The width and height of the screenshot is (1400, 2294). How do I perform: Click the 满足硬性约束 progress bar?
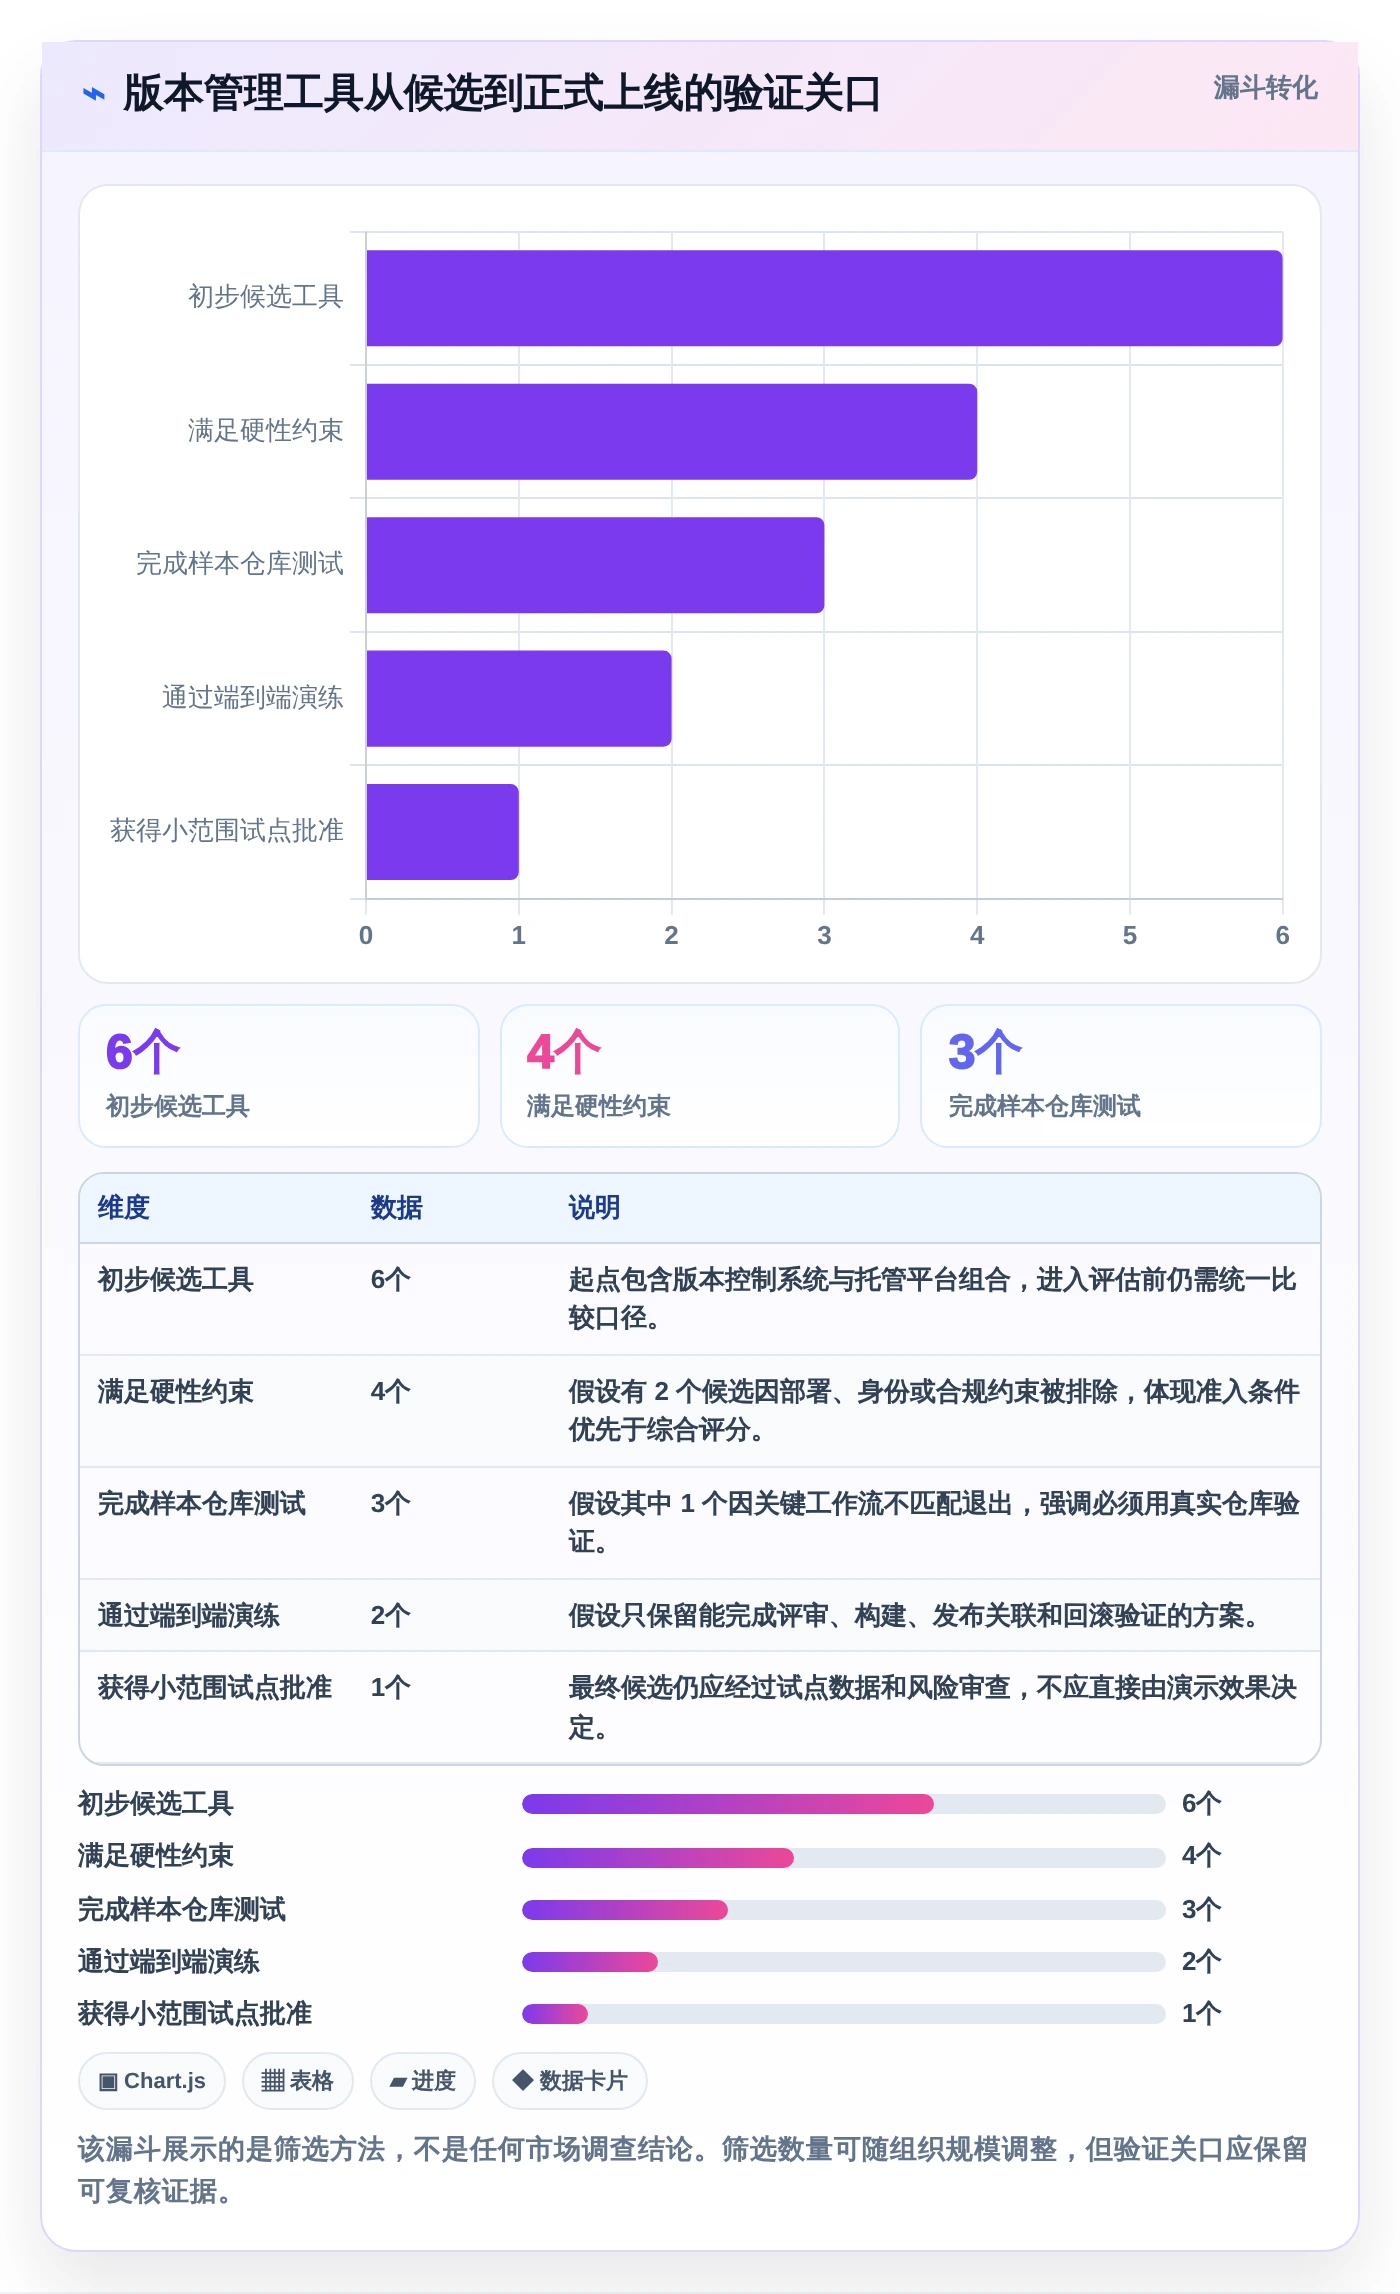coord(844,1858)
